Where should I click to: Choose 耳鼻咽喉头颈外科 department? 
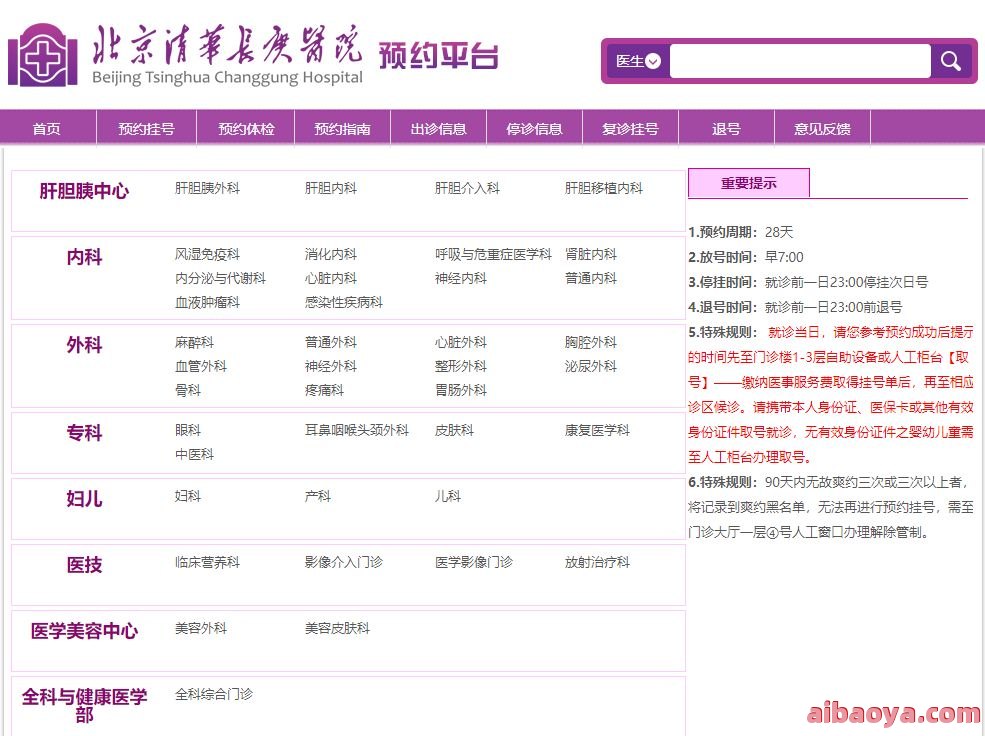tap(357, 430)
